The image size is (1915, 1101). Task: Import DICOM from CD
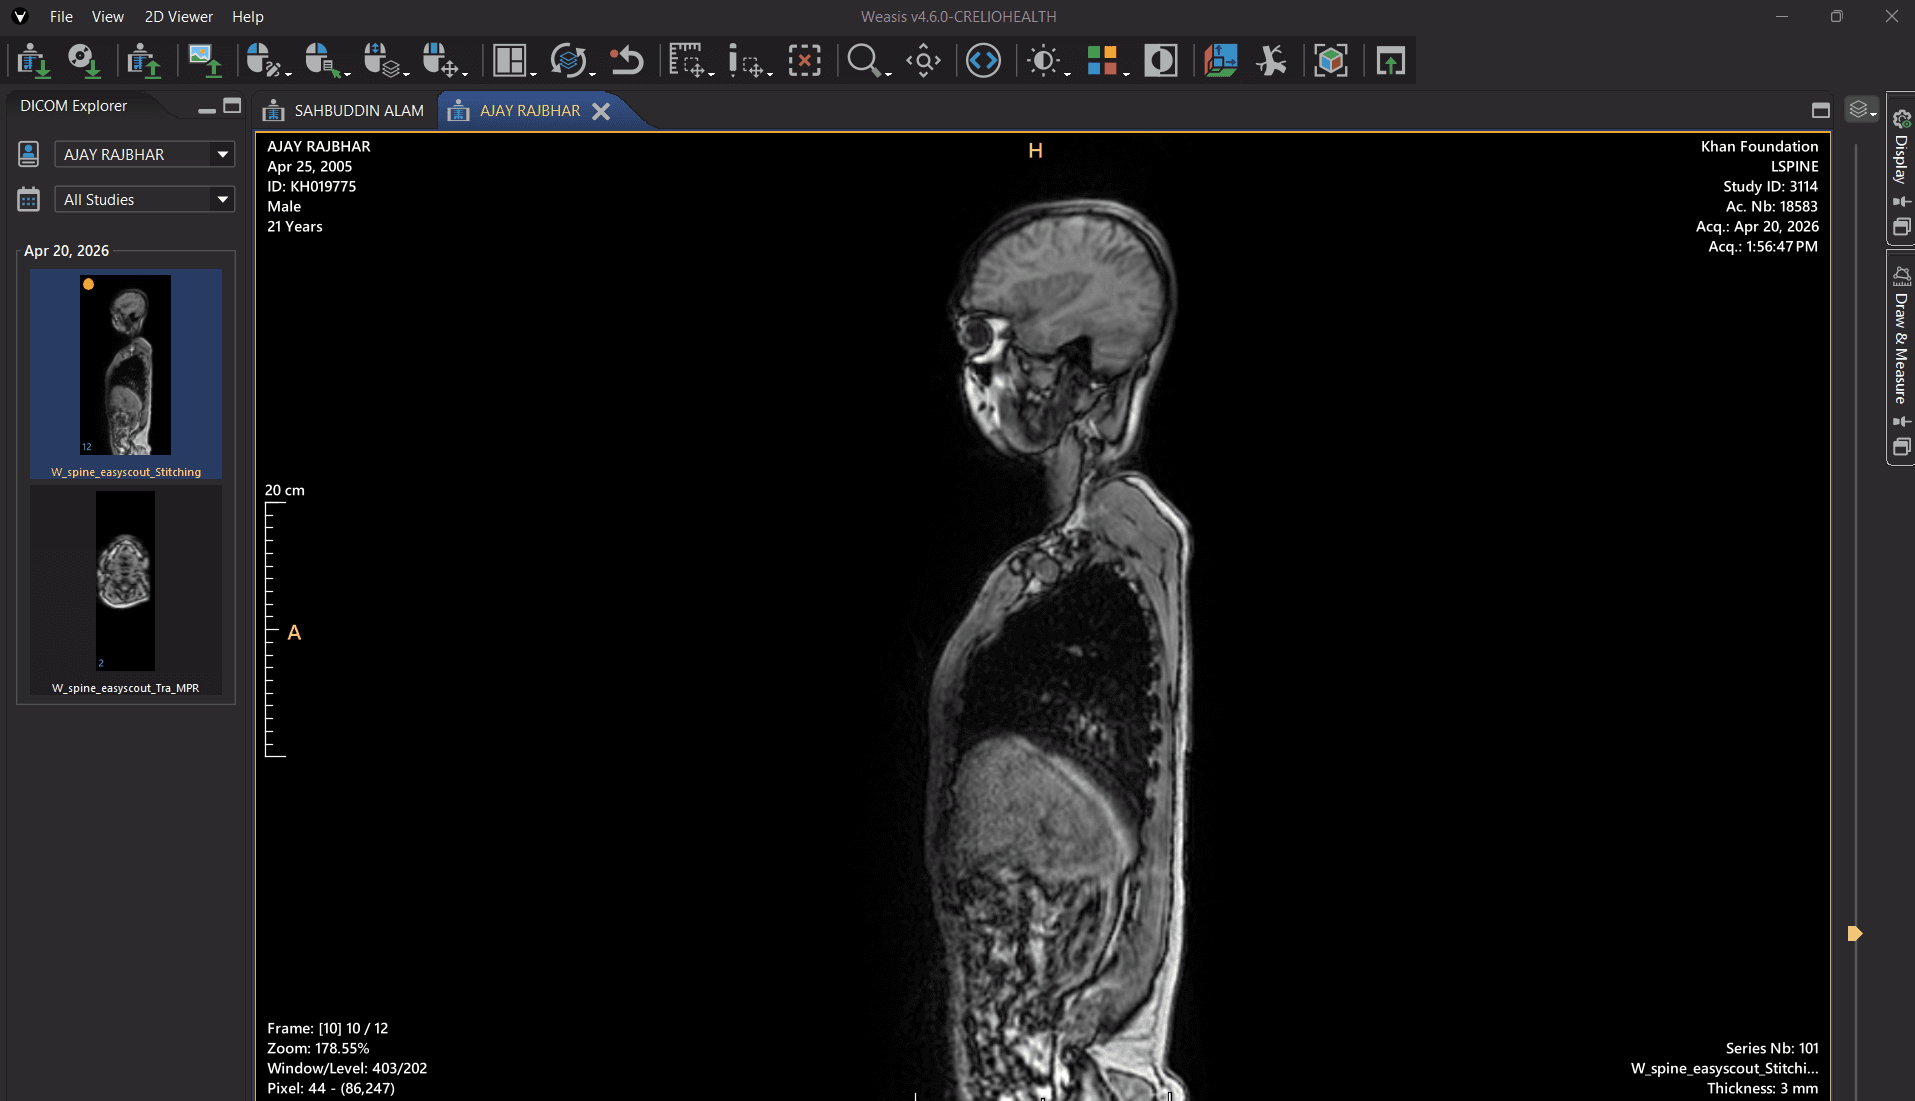pyautogui.click(x=84, y=61)
